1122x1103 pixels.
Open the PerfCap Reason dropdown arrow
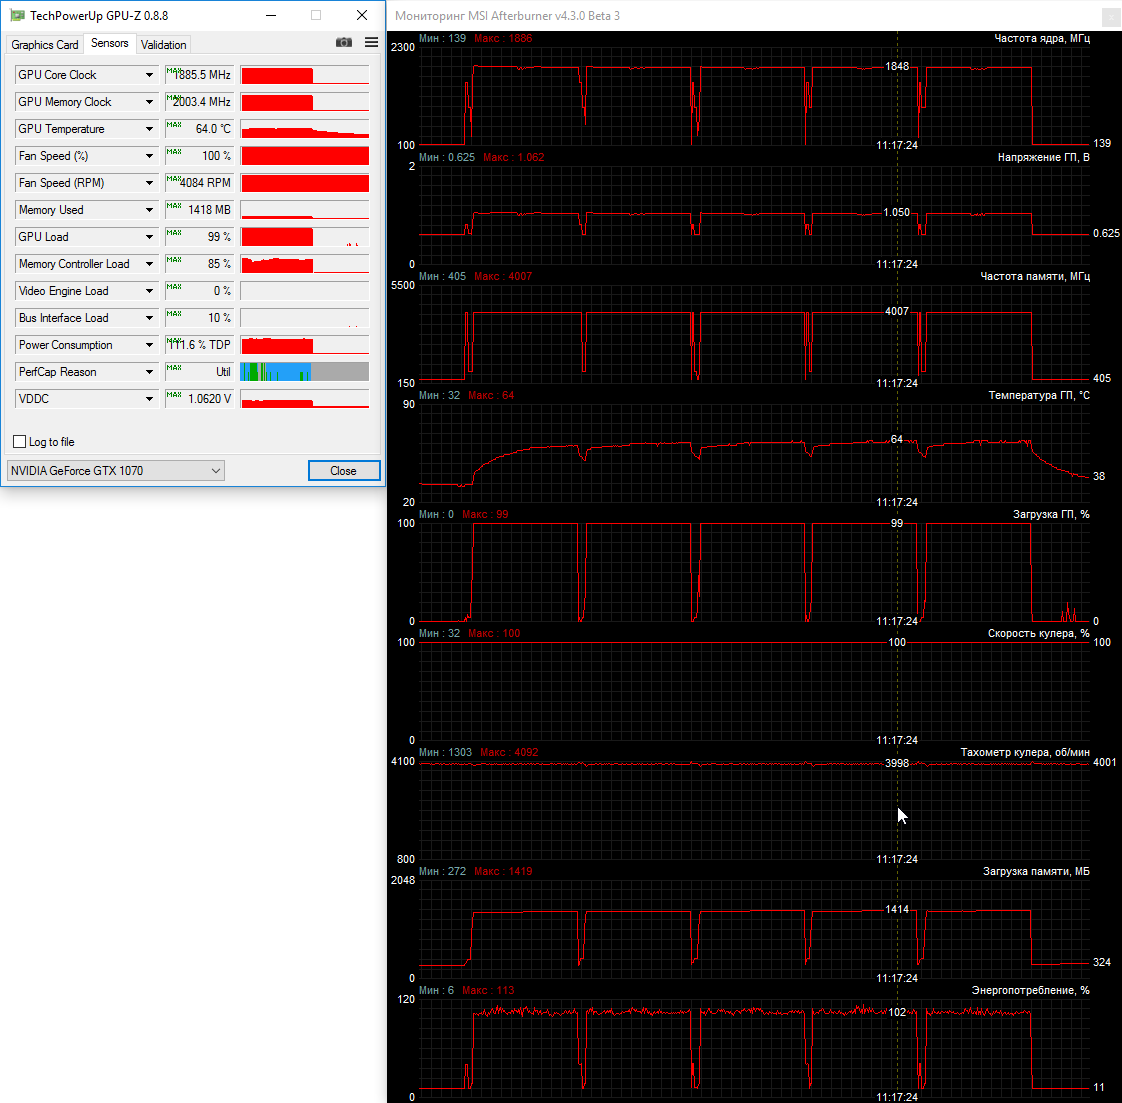(150, 372)
